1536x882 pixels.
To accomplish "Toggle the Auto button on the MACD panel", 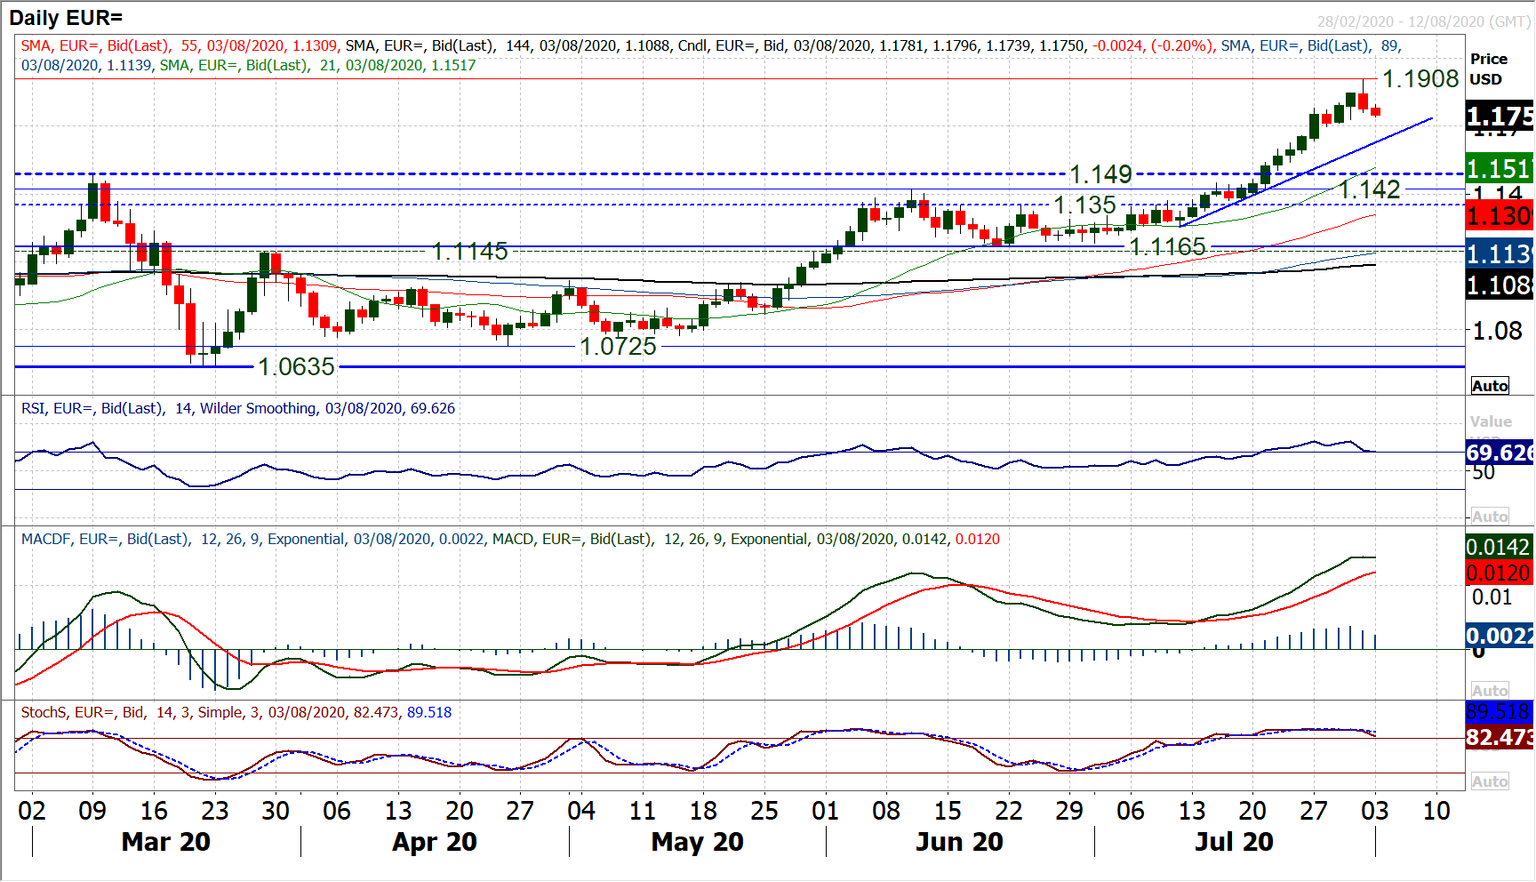I will tap(1490, 690).
